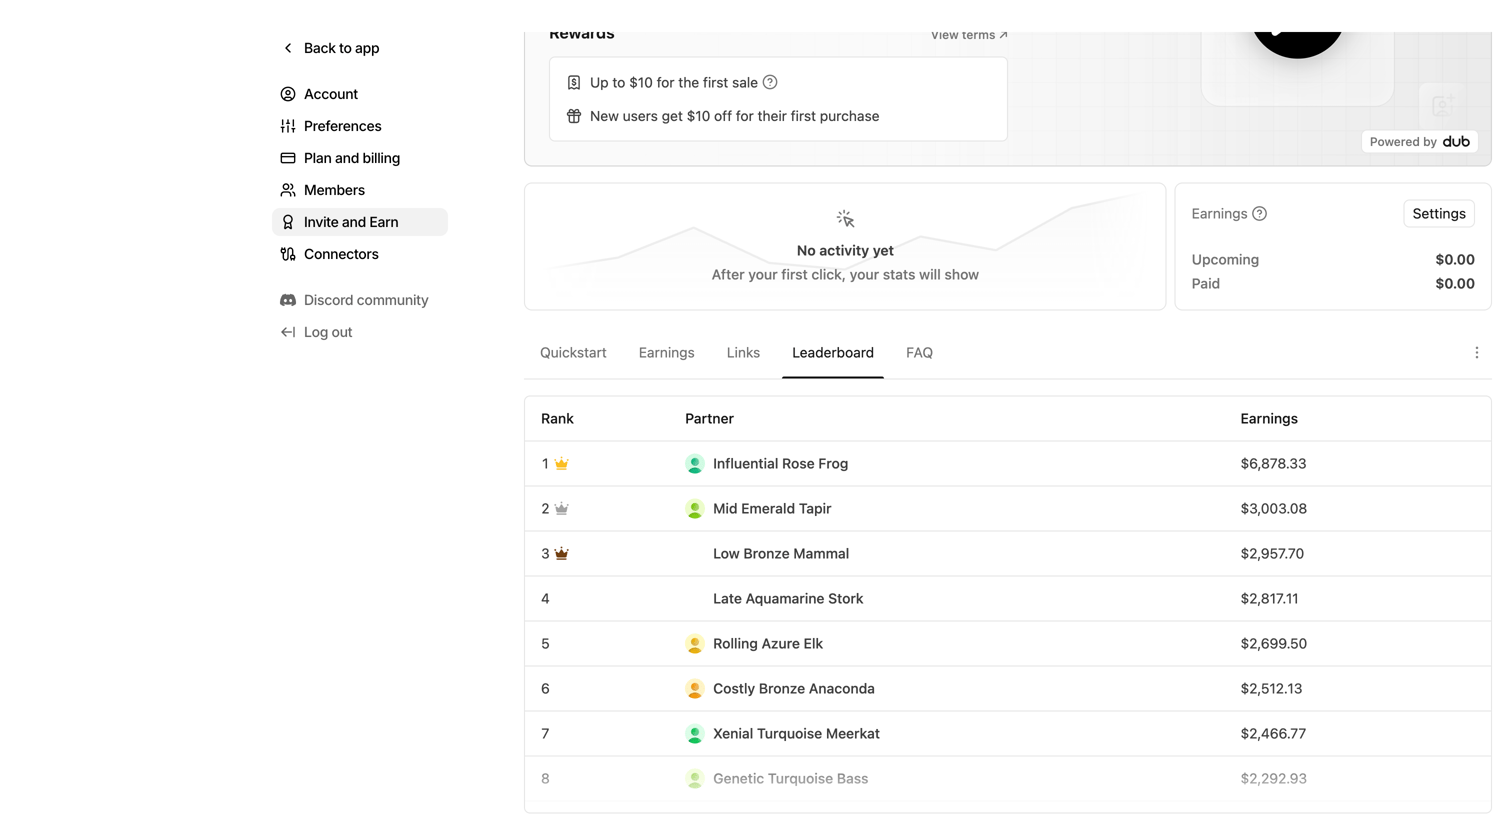Click the Account person icon in sidebar
The height and width of the screenshot is (814, 1512).
pos(288,94)
